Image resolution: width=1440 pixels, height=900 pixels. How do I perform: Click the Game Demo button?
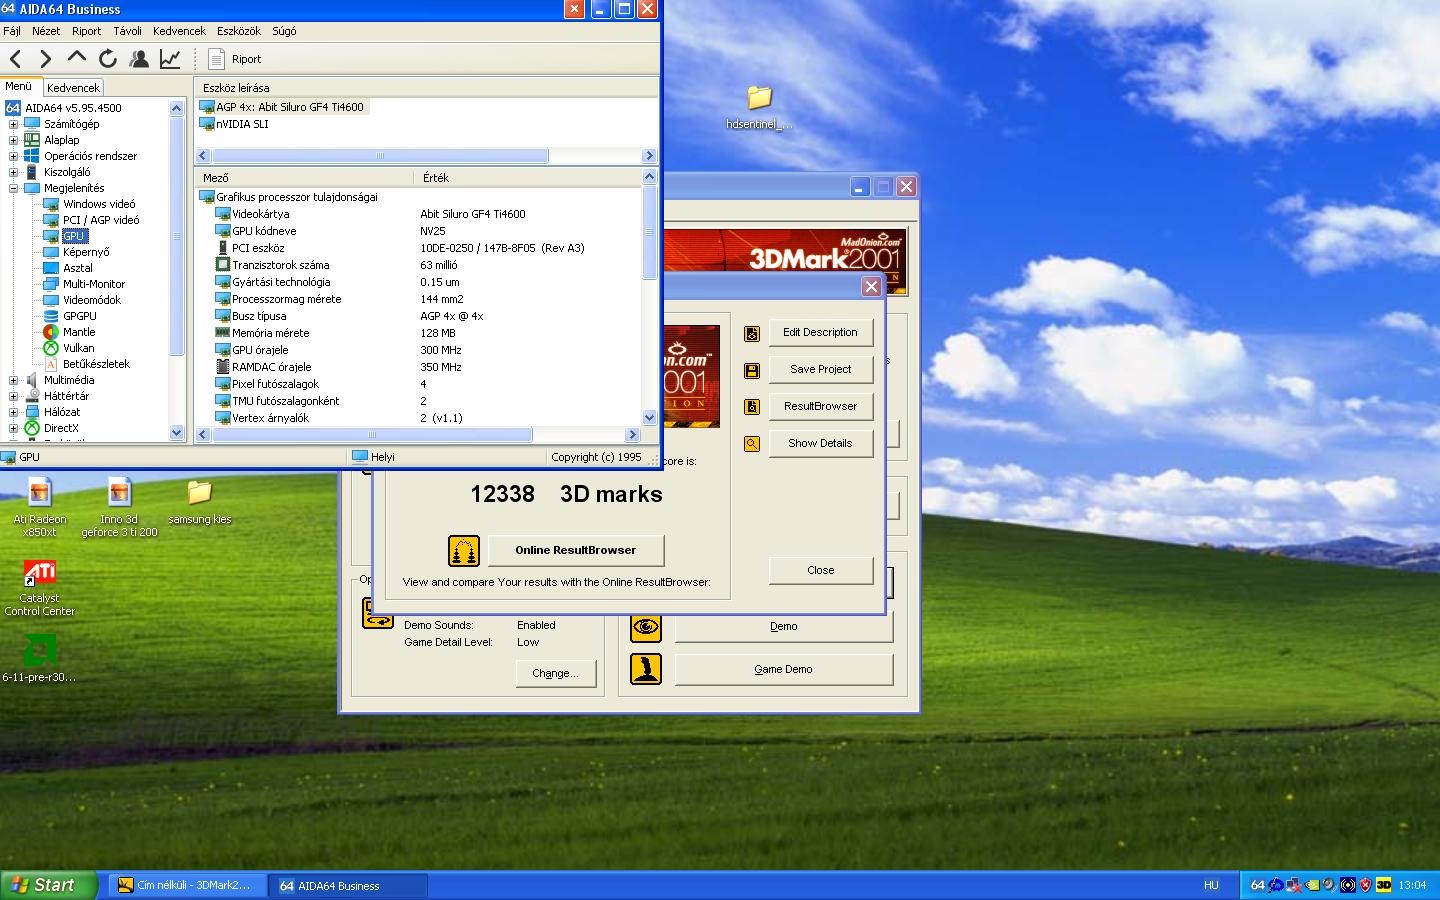coord(783,669)
